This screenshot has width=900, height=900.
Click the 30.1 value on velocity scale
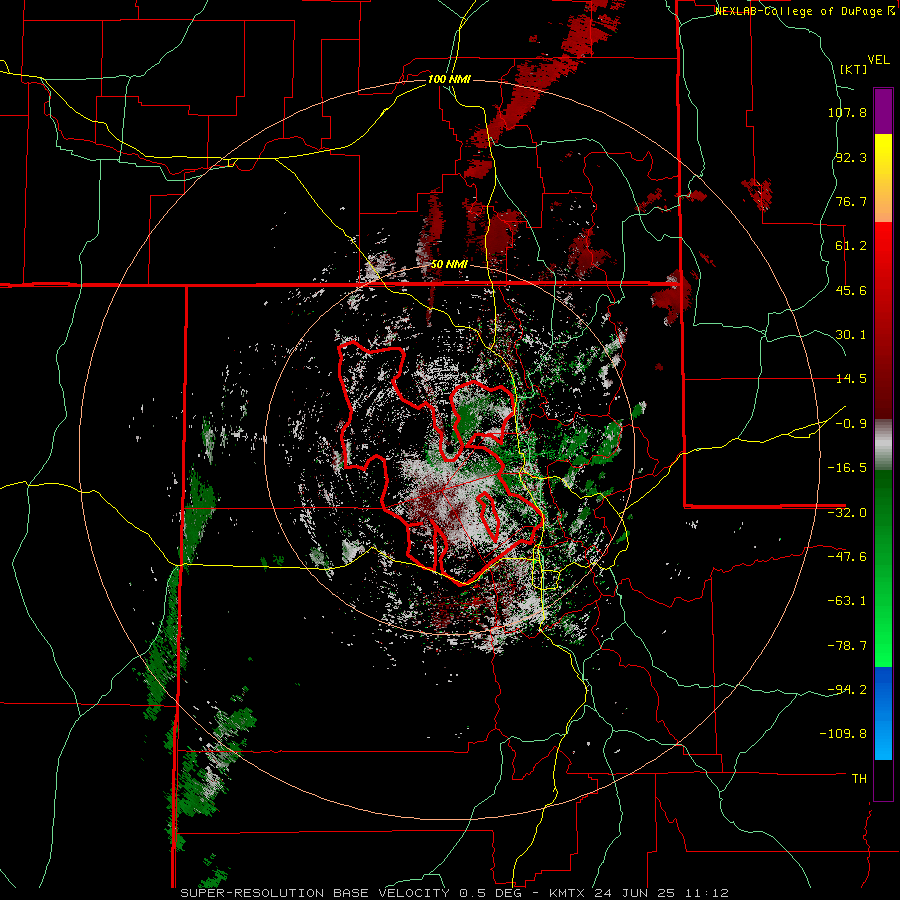tap(850, 335)
